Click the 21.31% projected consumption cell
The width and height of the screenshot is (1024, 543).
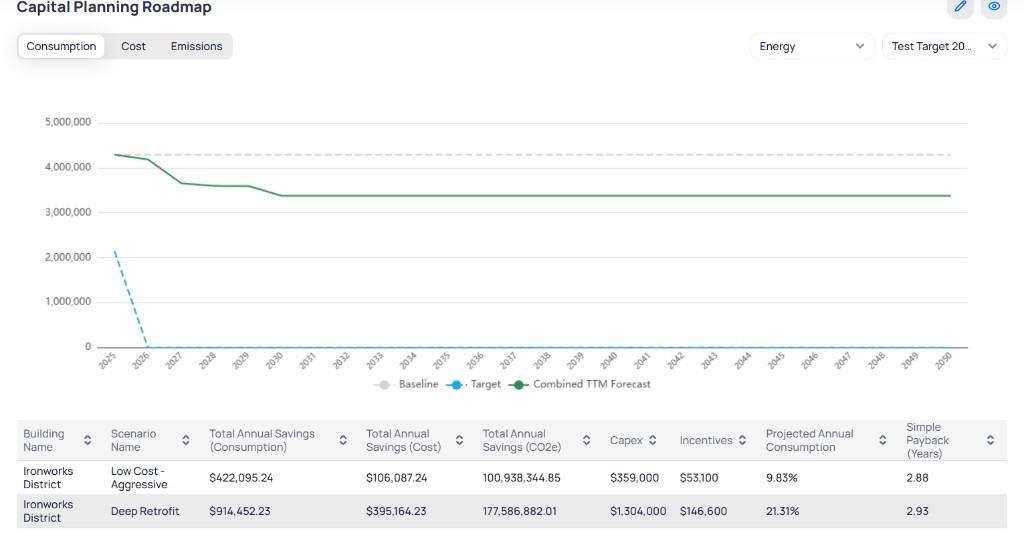click(782, 511)
